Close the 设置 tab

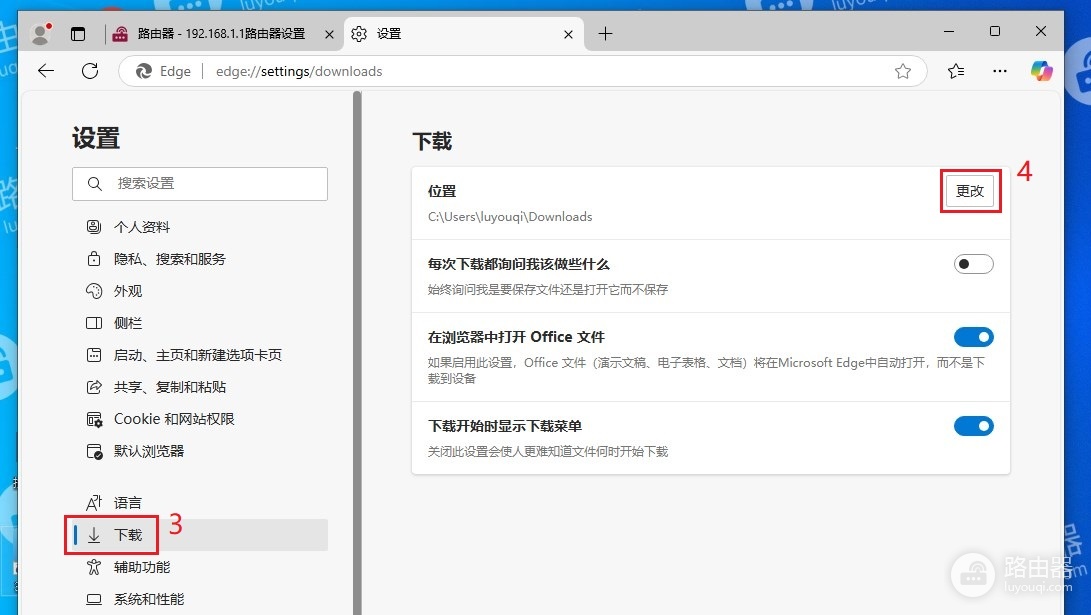(568, 34)
